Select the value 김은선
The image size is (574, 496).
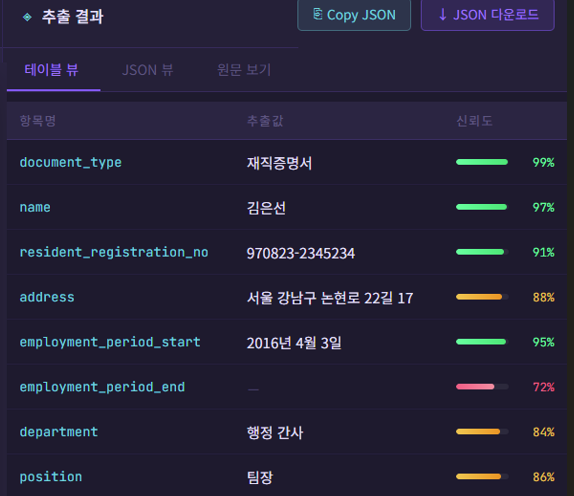coord(266,208)
